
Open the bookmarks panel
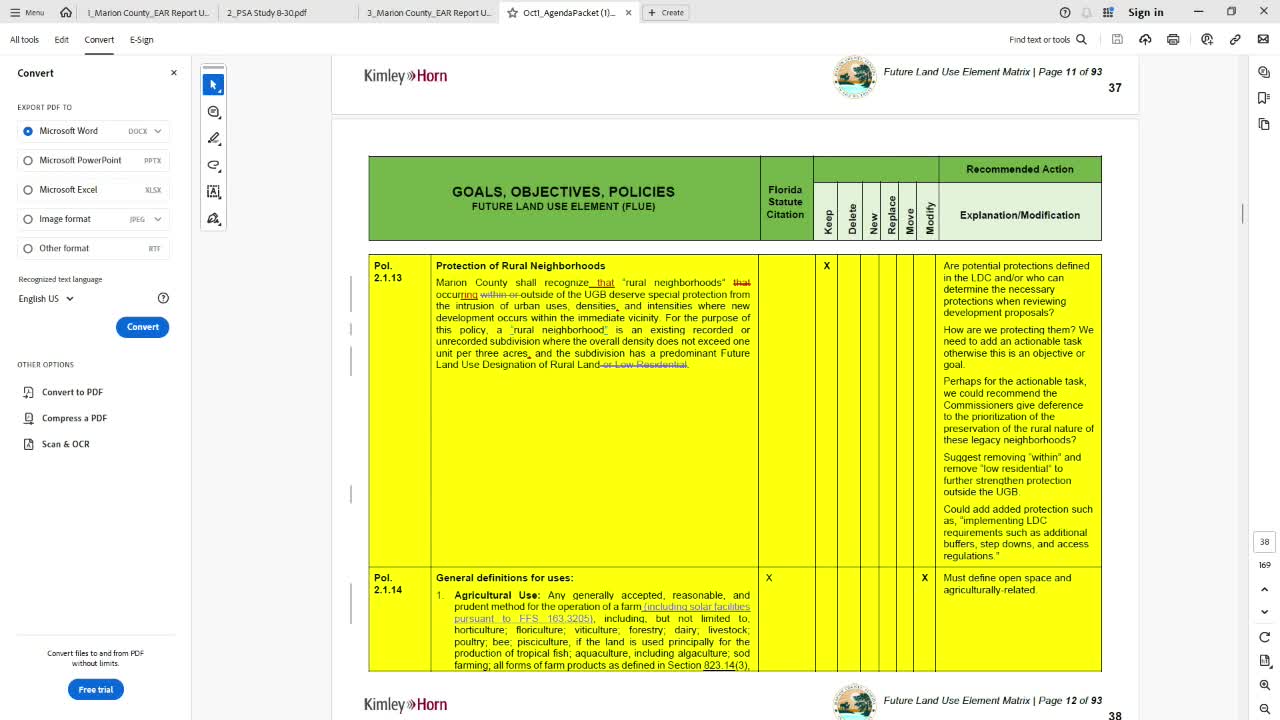pos(1264,98)
